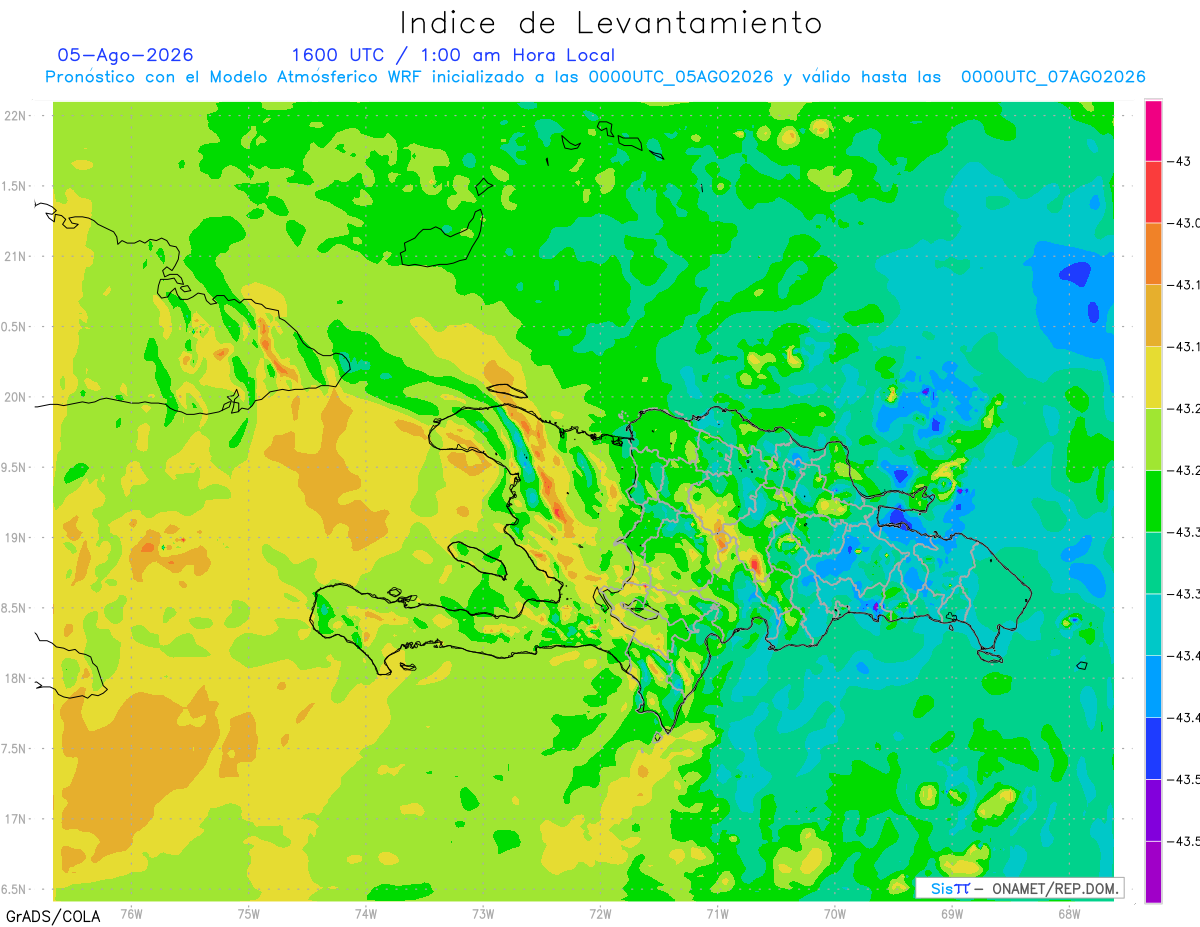This screenshot has height=927, width=1200.
Task: Click the dark blue swatch in the color scale
Action: pos(1153,748)
